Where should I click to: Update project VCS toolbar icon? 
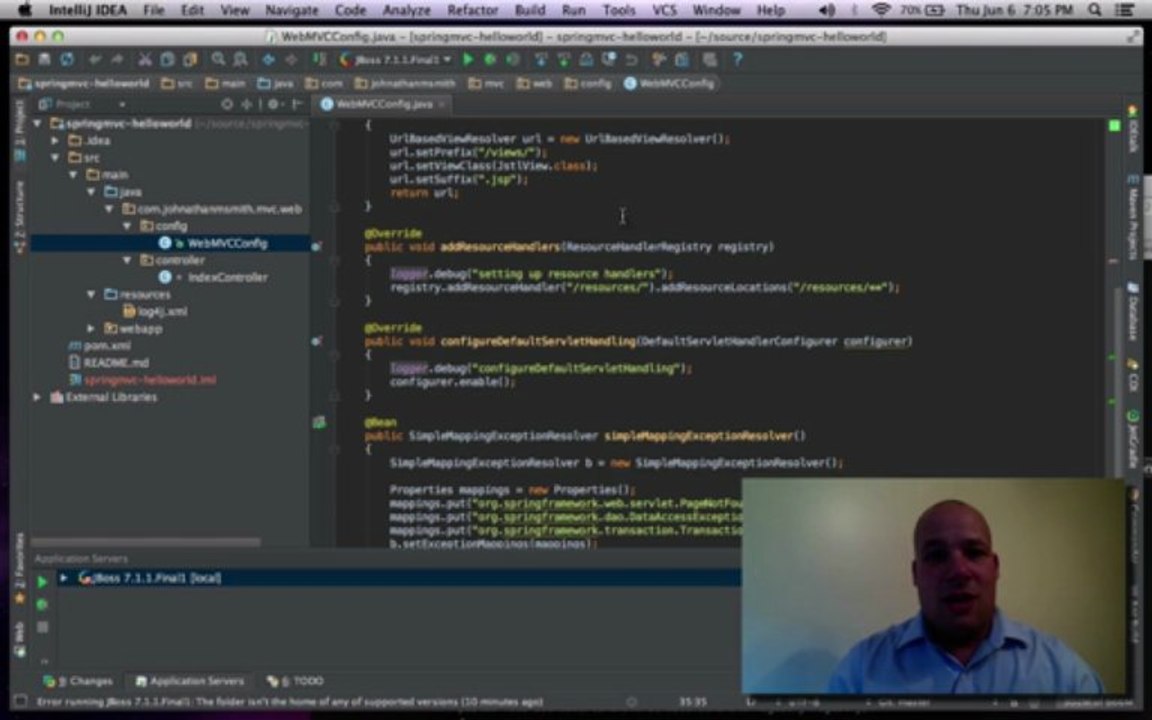pos(541,60)
